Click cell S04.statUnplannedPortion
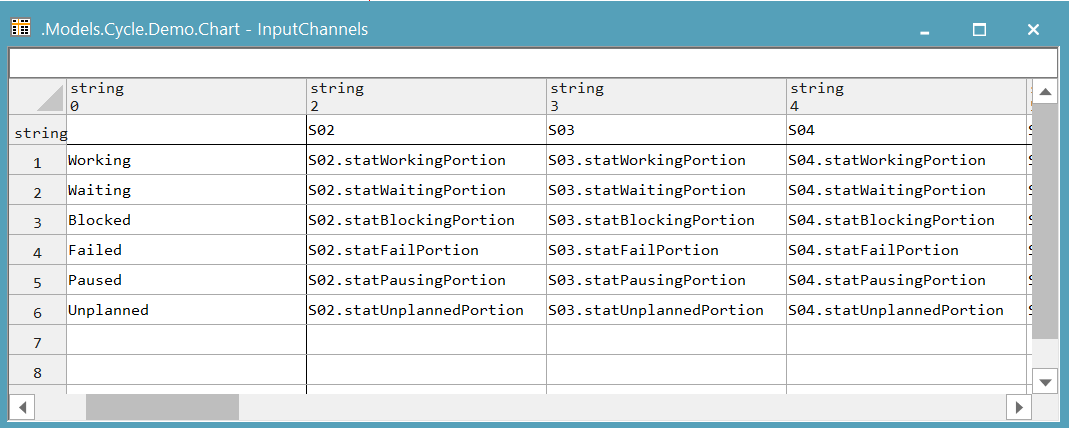1069x428 pixels. (906, 310)
